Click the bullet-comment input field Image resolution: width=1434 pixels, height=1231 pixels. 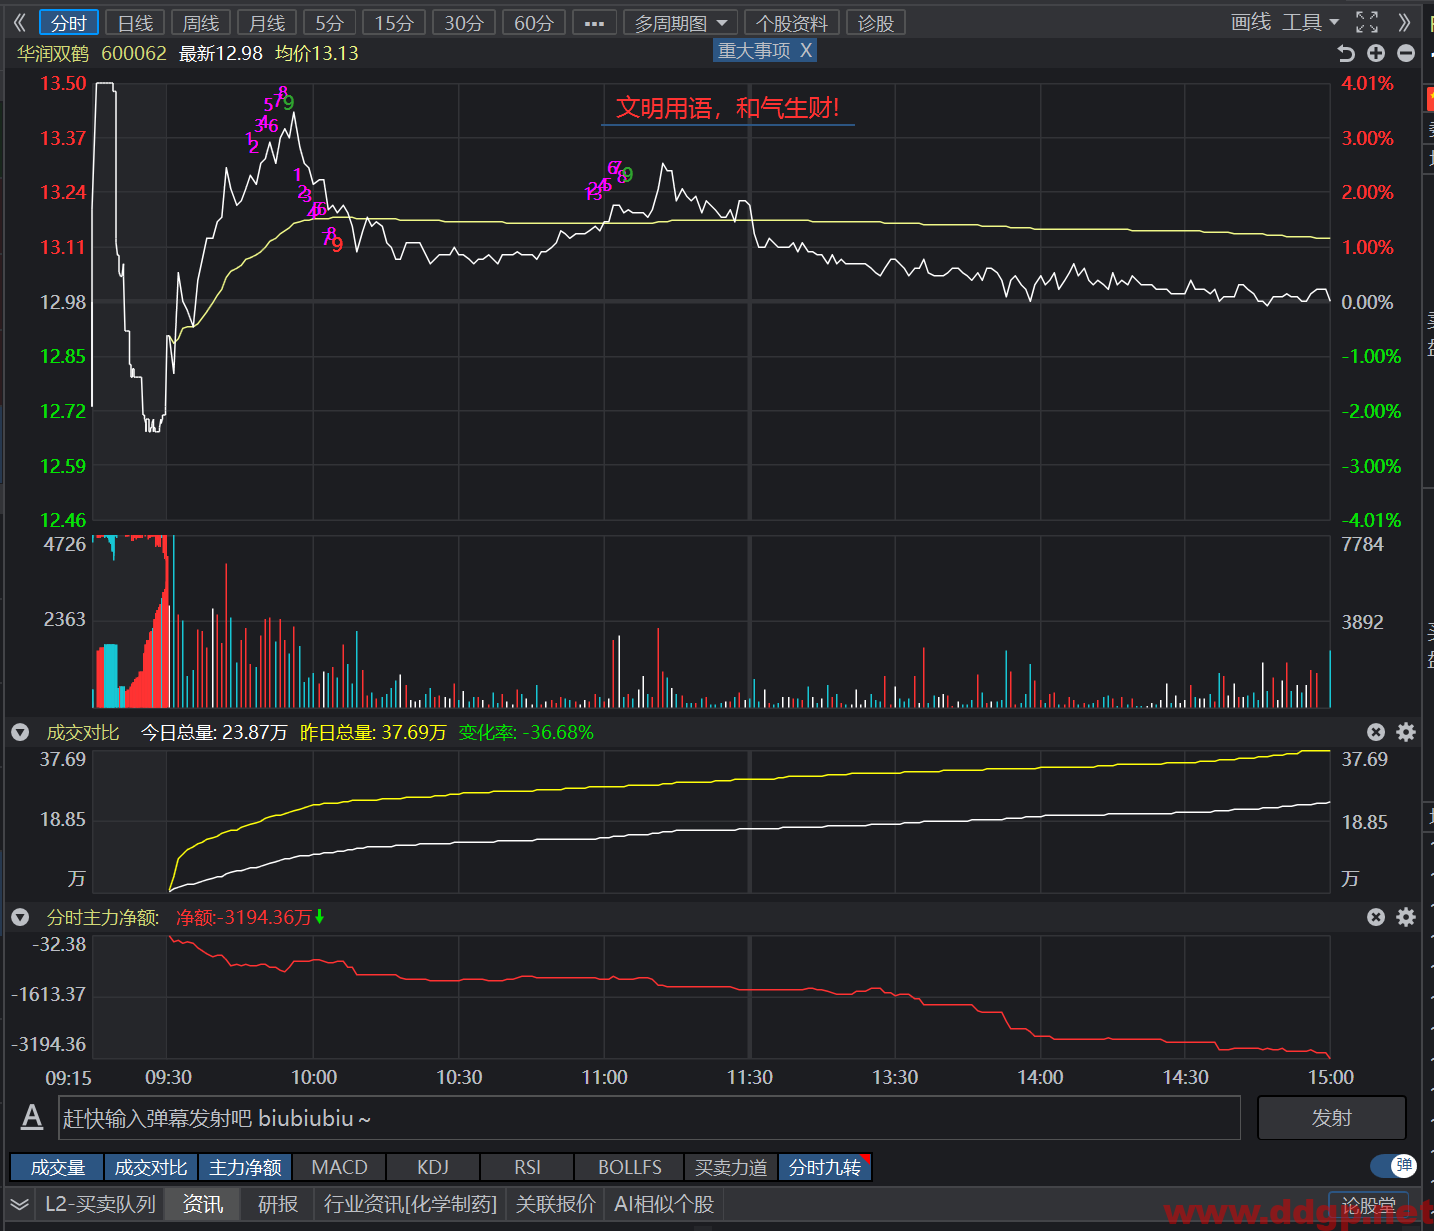pyautogui.click(x=650, y=1118)
